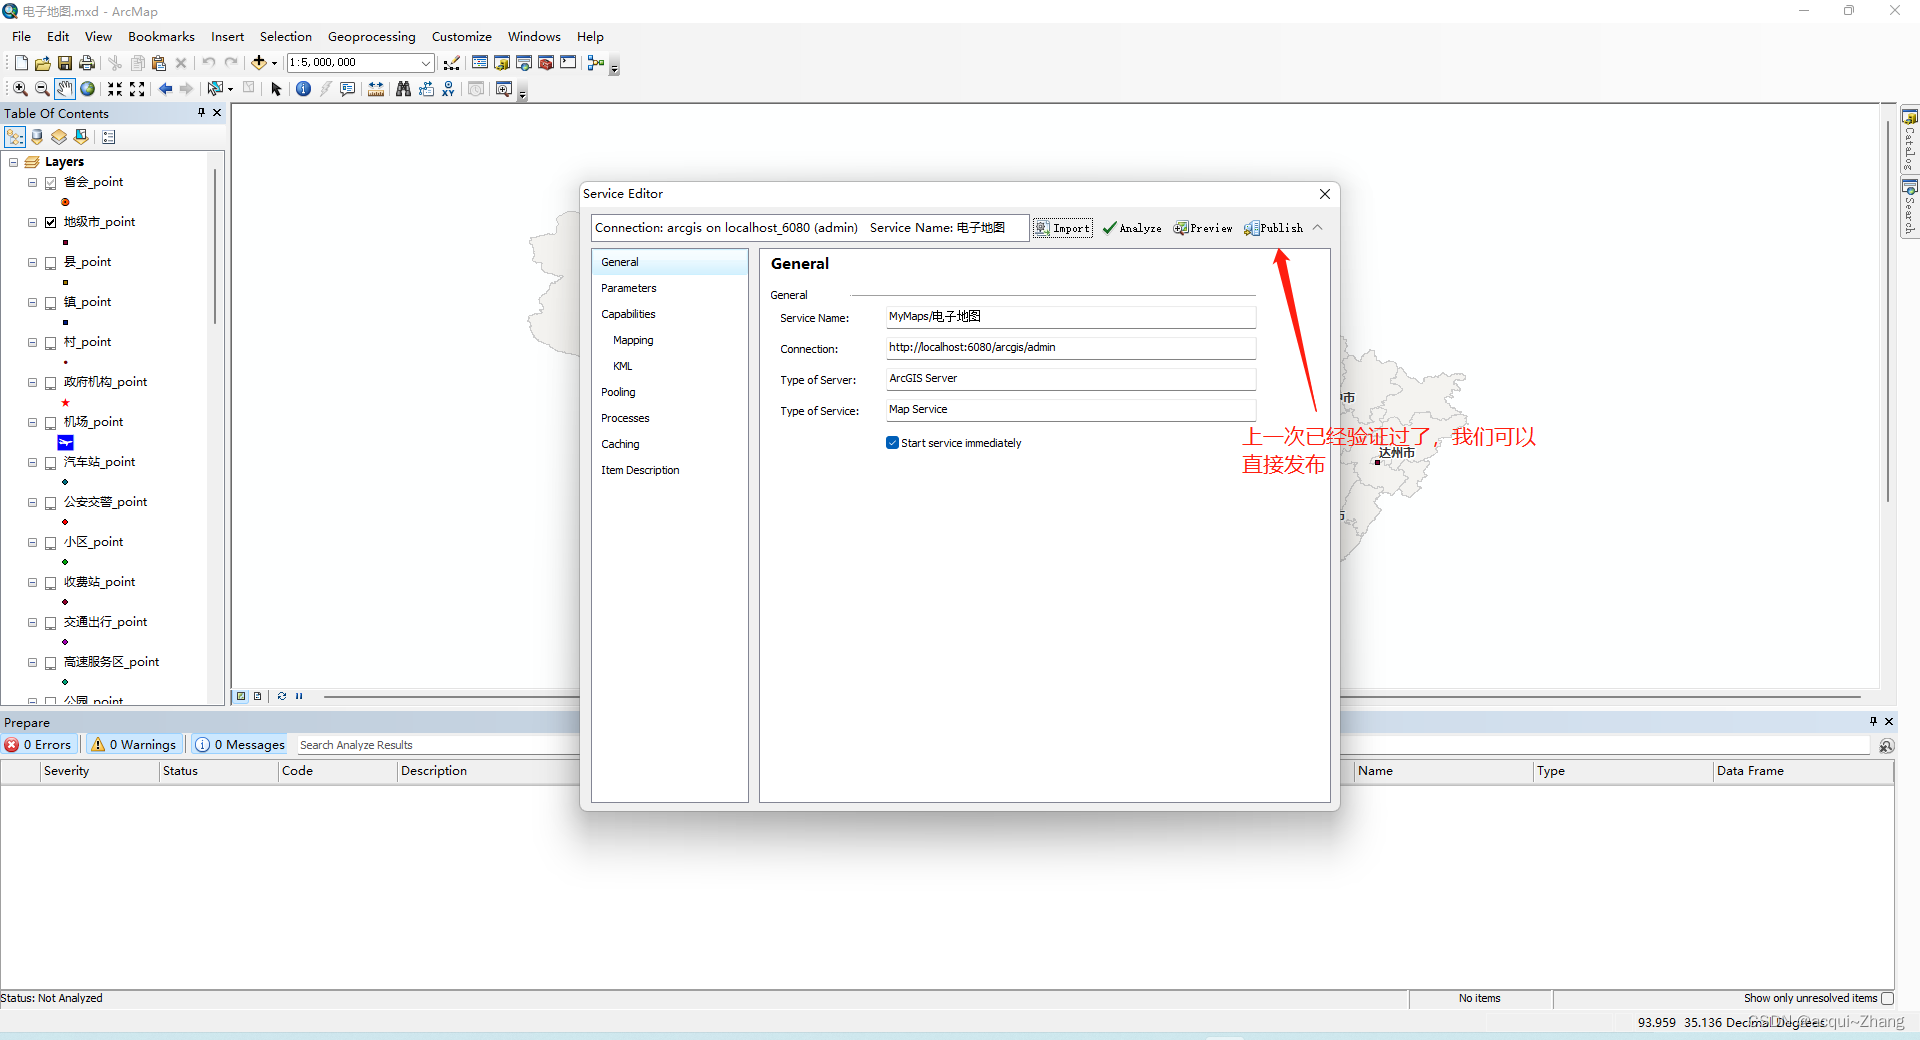The height and width of the screenshot is (1040, 1920).
Task: Click the Add Data icon
Action: coord(259,63)
